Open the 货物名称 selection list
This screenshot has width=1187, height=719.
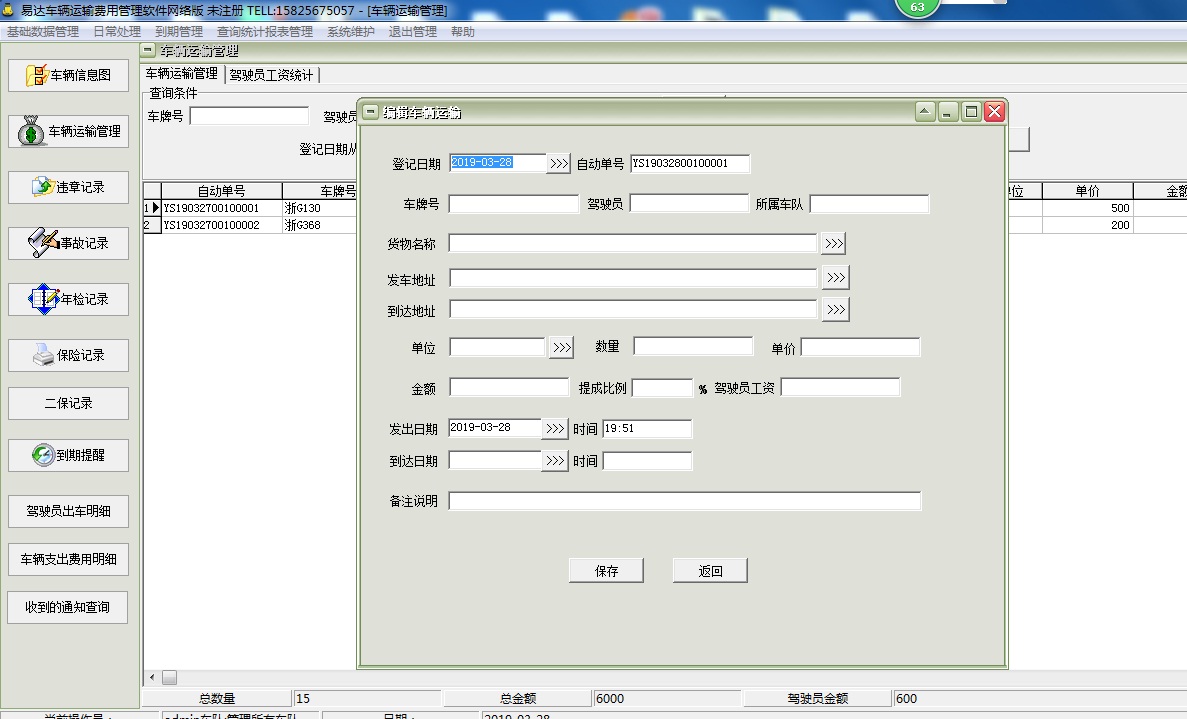833,243
